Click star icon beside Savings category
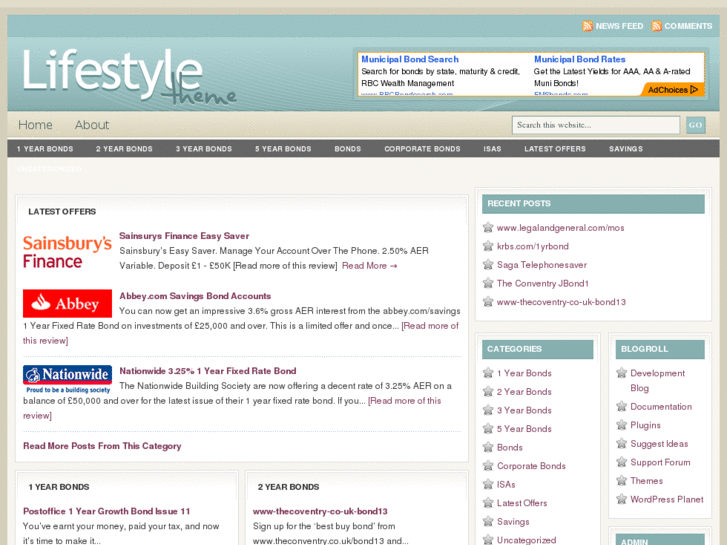The width and height of the screenshot is (727, 545). click(x=488, y=521)
